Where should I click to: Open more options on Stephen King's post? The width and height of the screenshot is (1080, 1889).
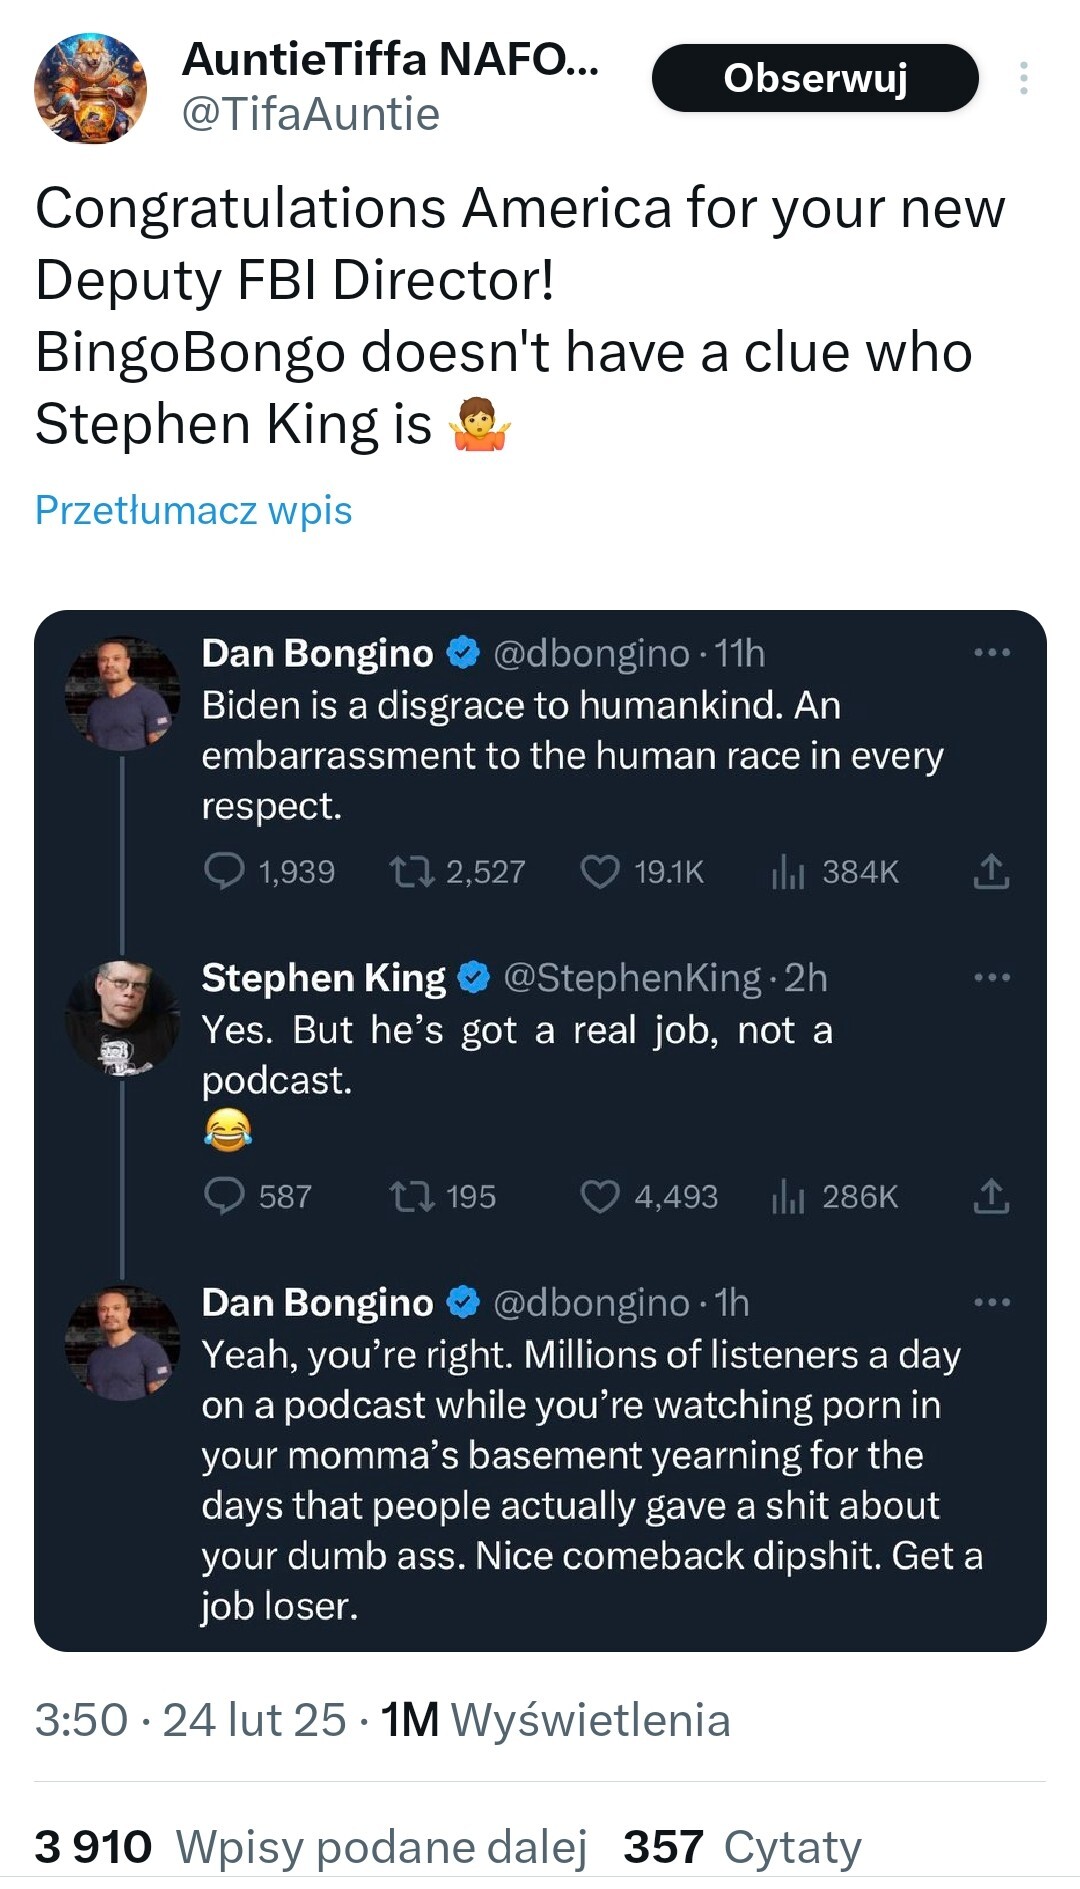(992, 977)
